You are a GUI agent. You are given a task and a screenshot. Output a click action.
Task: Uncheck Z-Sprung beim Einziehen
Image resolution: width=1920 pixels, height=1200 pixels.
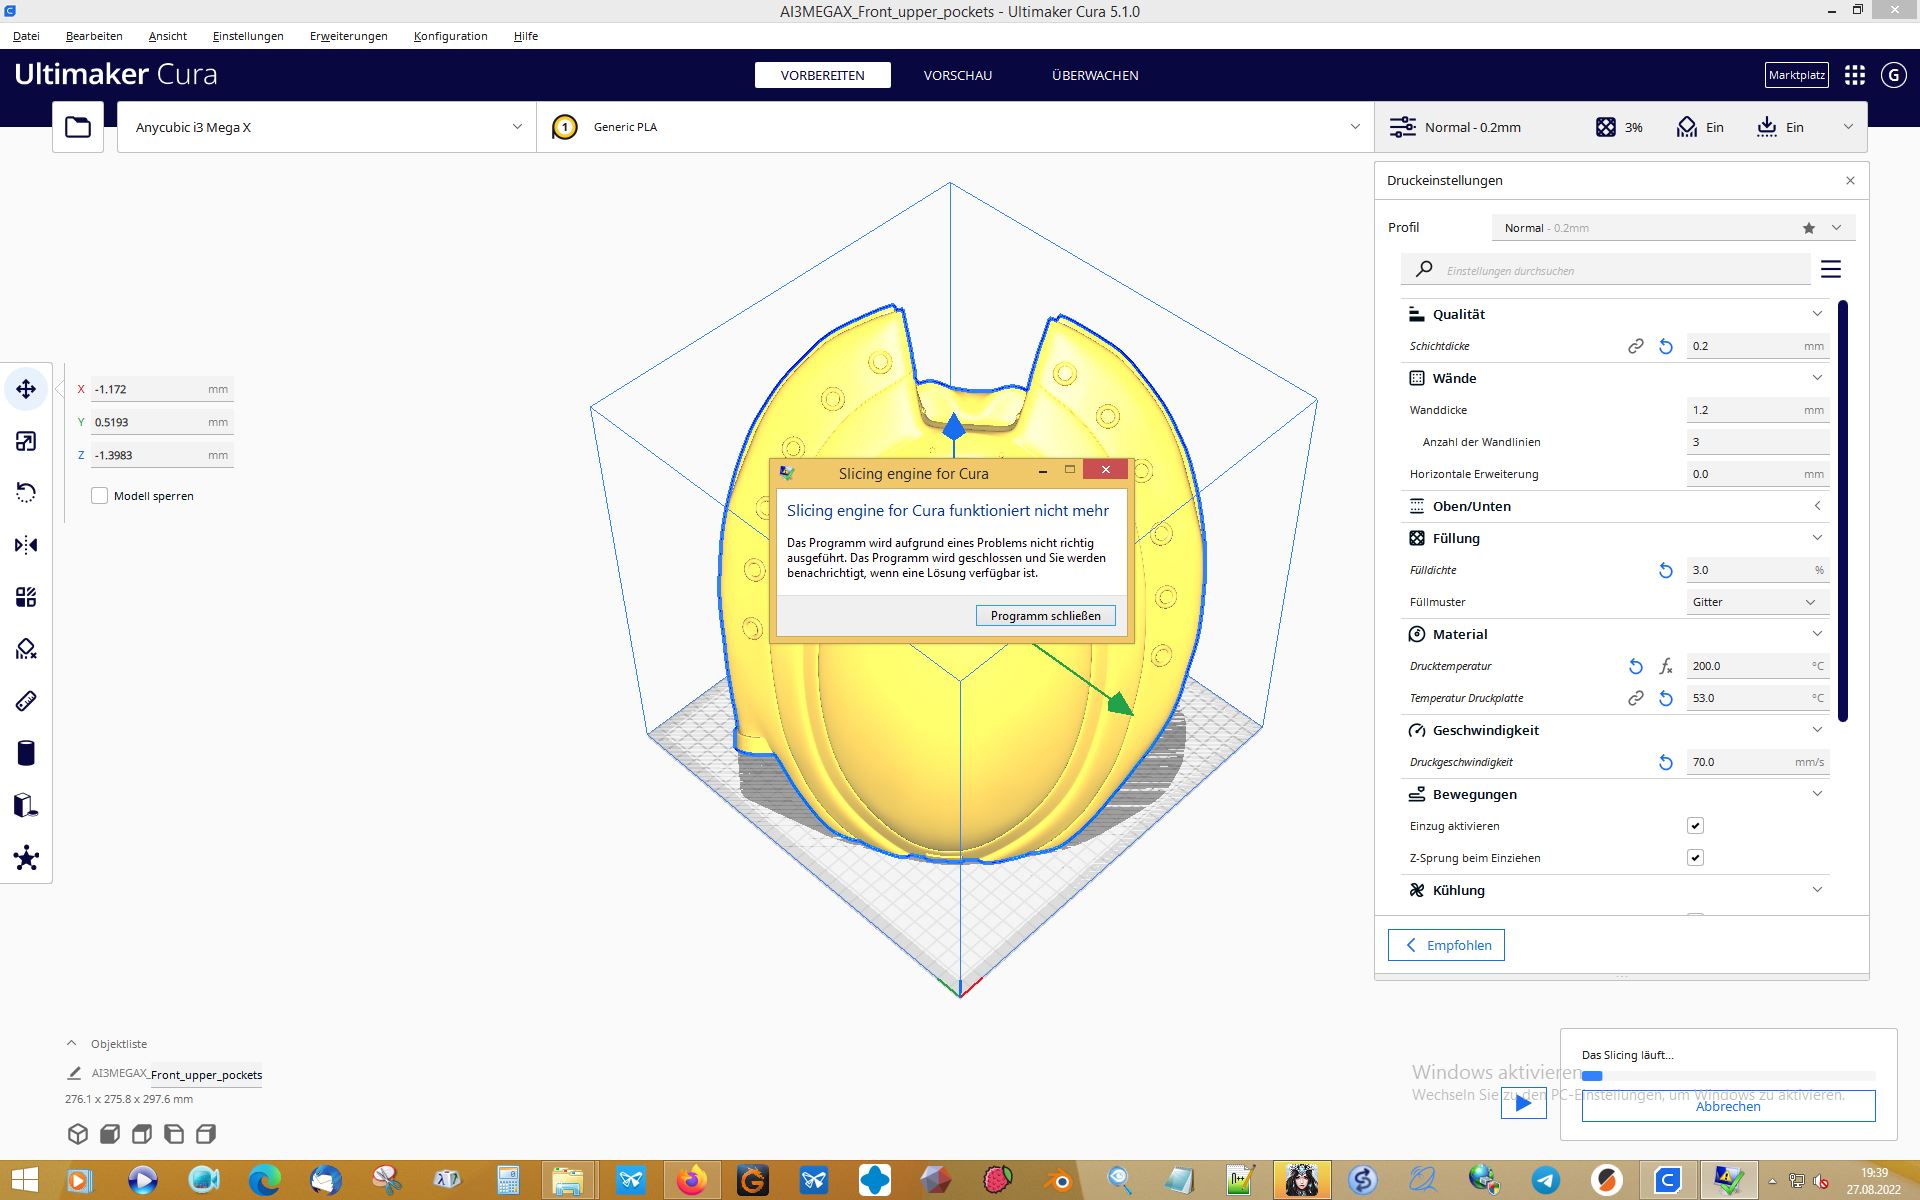point(1695,857)
